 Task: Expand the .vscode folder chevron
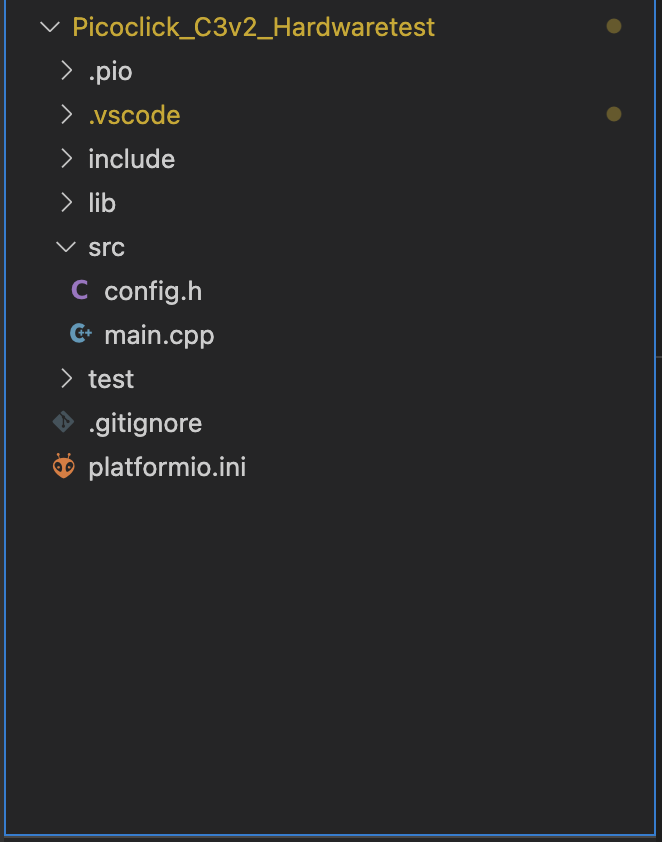point(67,114)
